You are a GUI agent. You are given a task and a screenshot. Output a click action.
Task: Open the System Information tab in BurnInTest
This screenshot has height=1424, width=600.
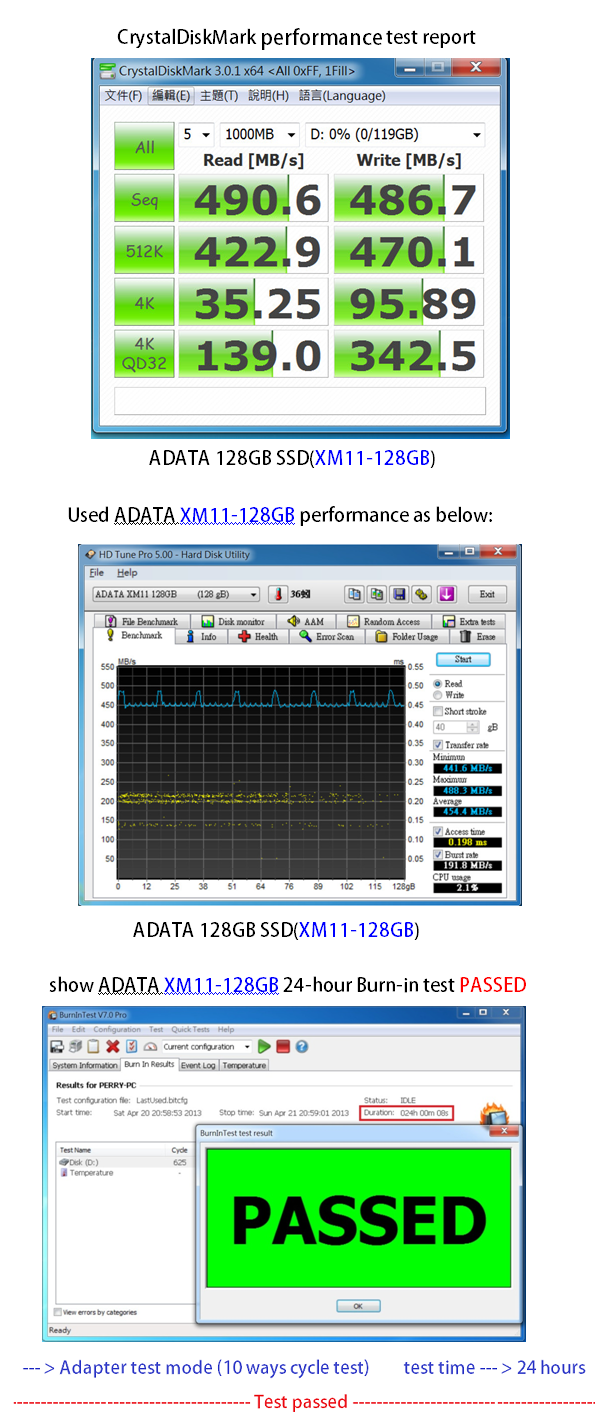(85, 1066)
